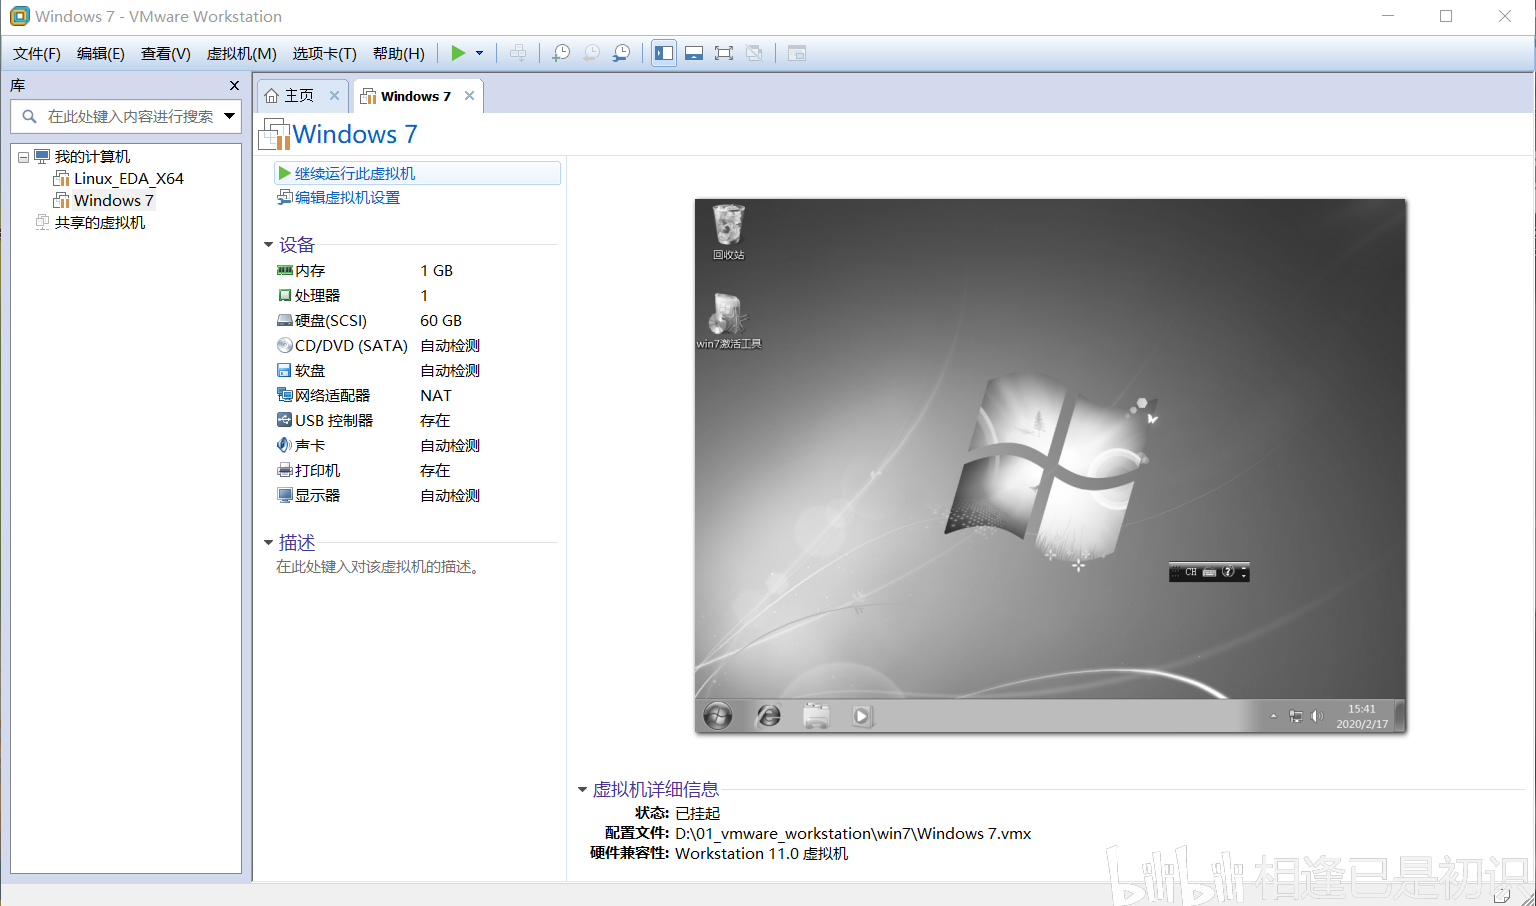
Task: Click the Windows 7 VM screen thumbnail
Action: (1051, 466)
